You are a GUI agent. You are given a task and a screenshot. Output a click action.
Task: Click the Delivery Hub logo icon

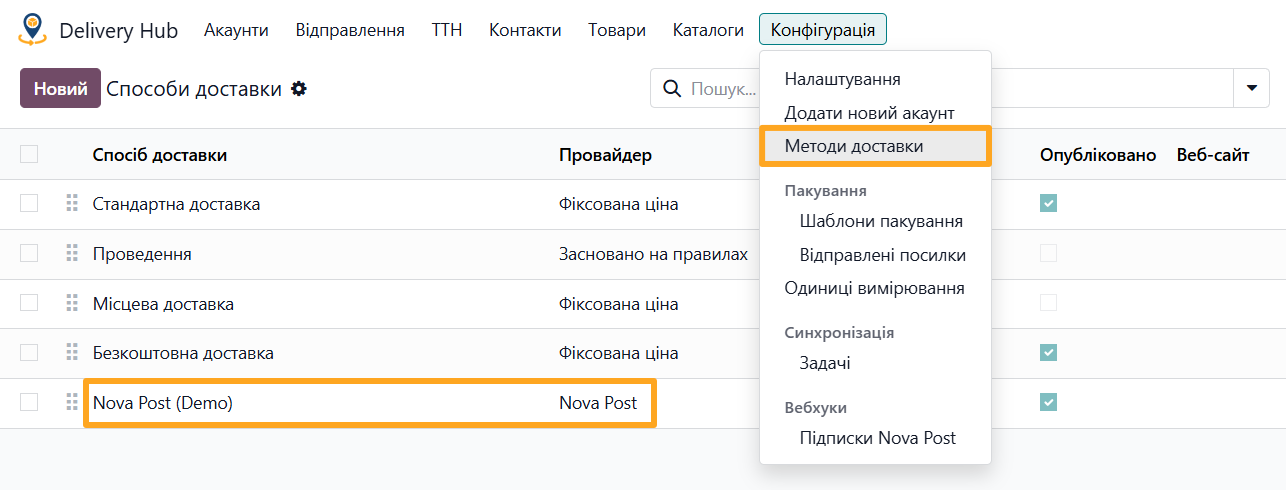click(x=33, y=30)
